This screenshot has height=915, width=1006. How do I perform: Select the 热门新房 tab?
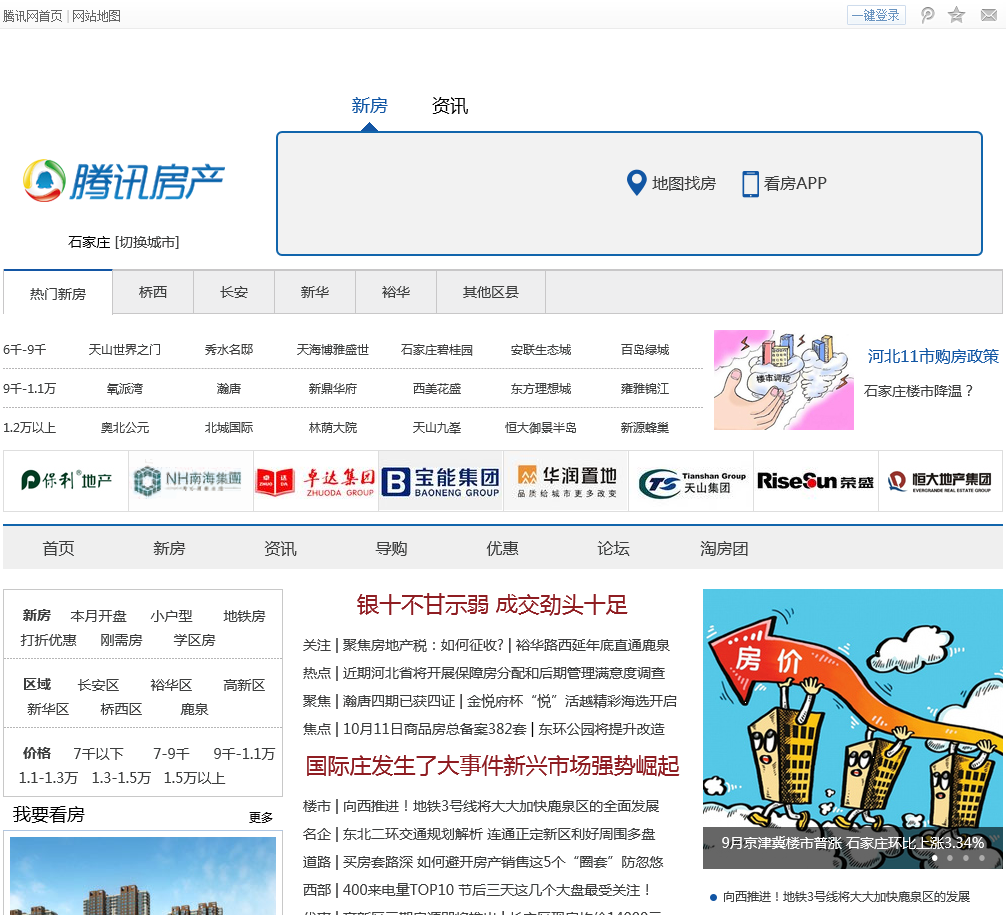click(x=58, y=293)
